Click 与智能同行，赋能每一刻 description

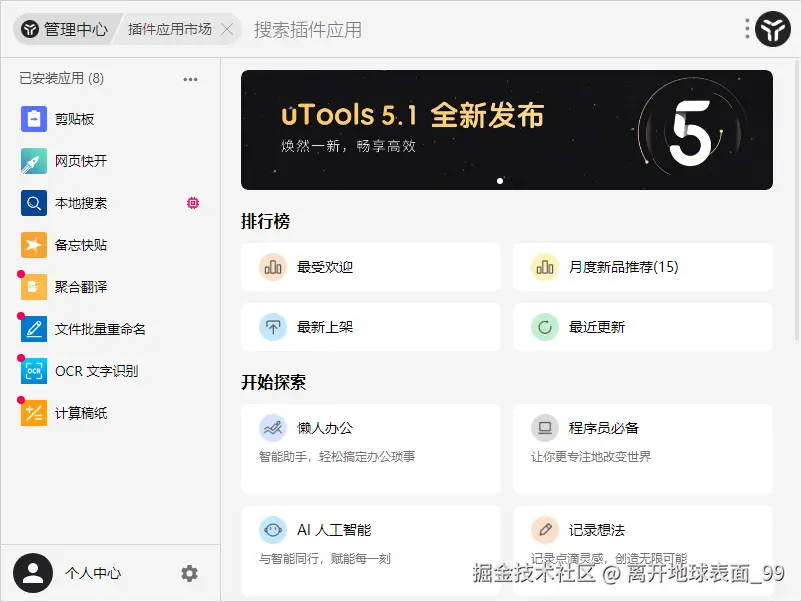click(x=325, y=559)
